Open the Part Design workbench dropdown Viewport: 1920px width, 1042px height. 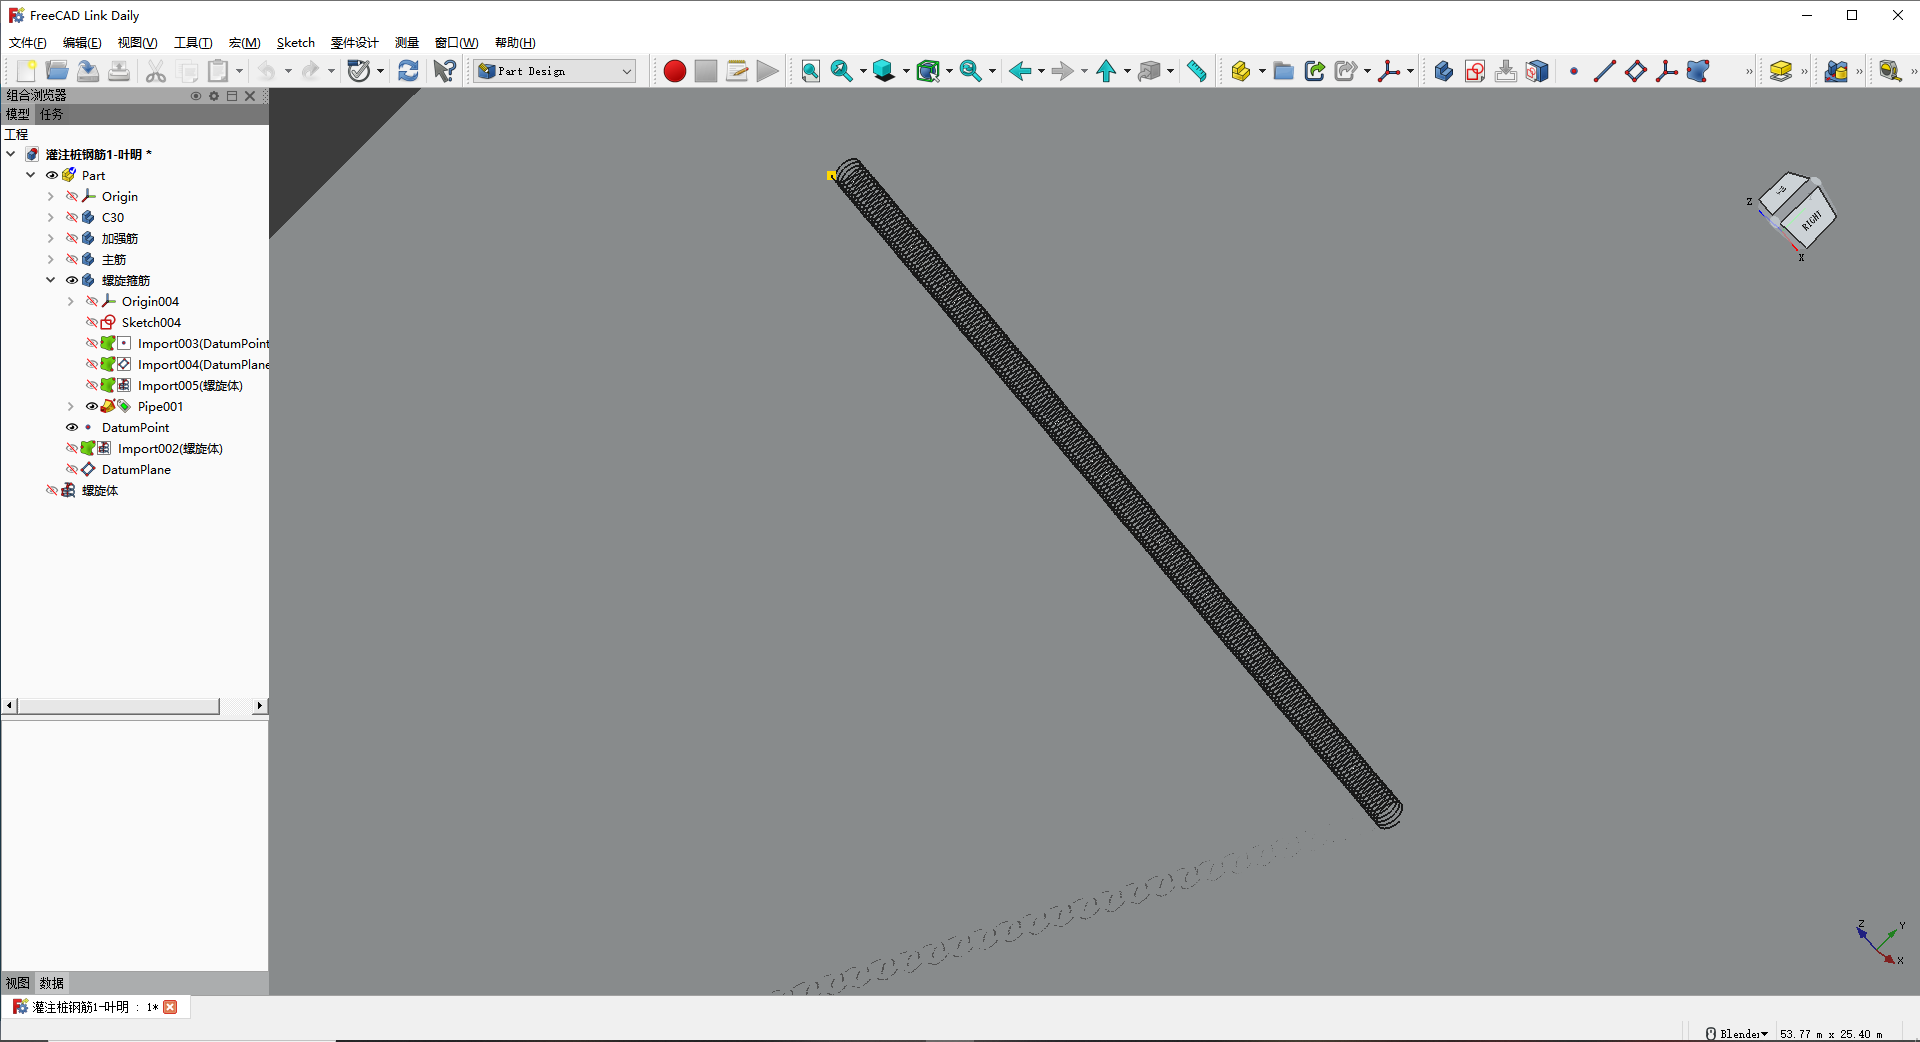pyautogui.click(x=555, y=71)
